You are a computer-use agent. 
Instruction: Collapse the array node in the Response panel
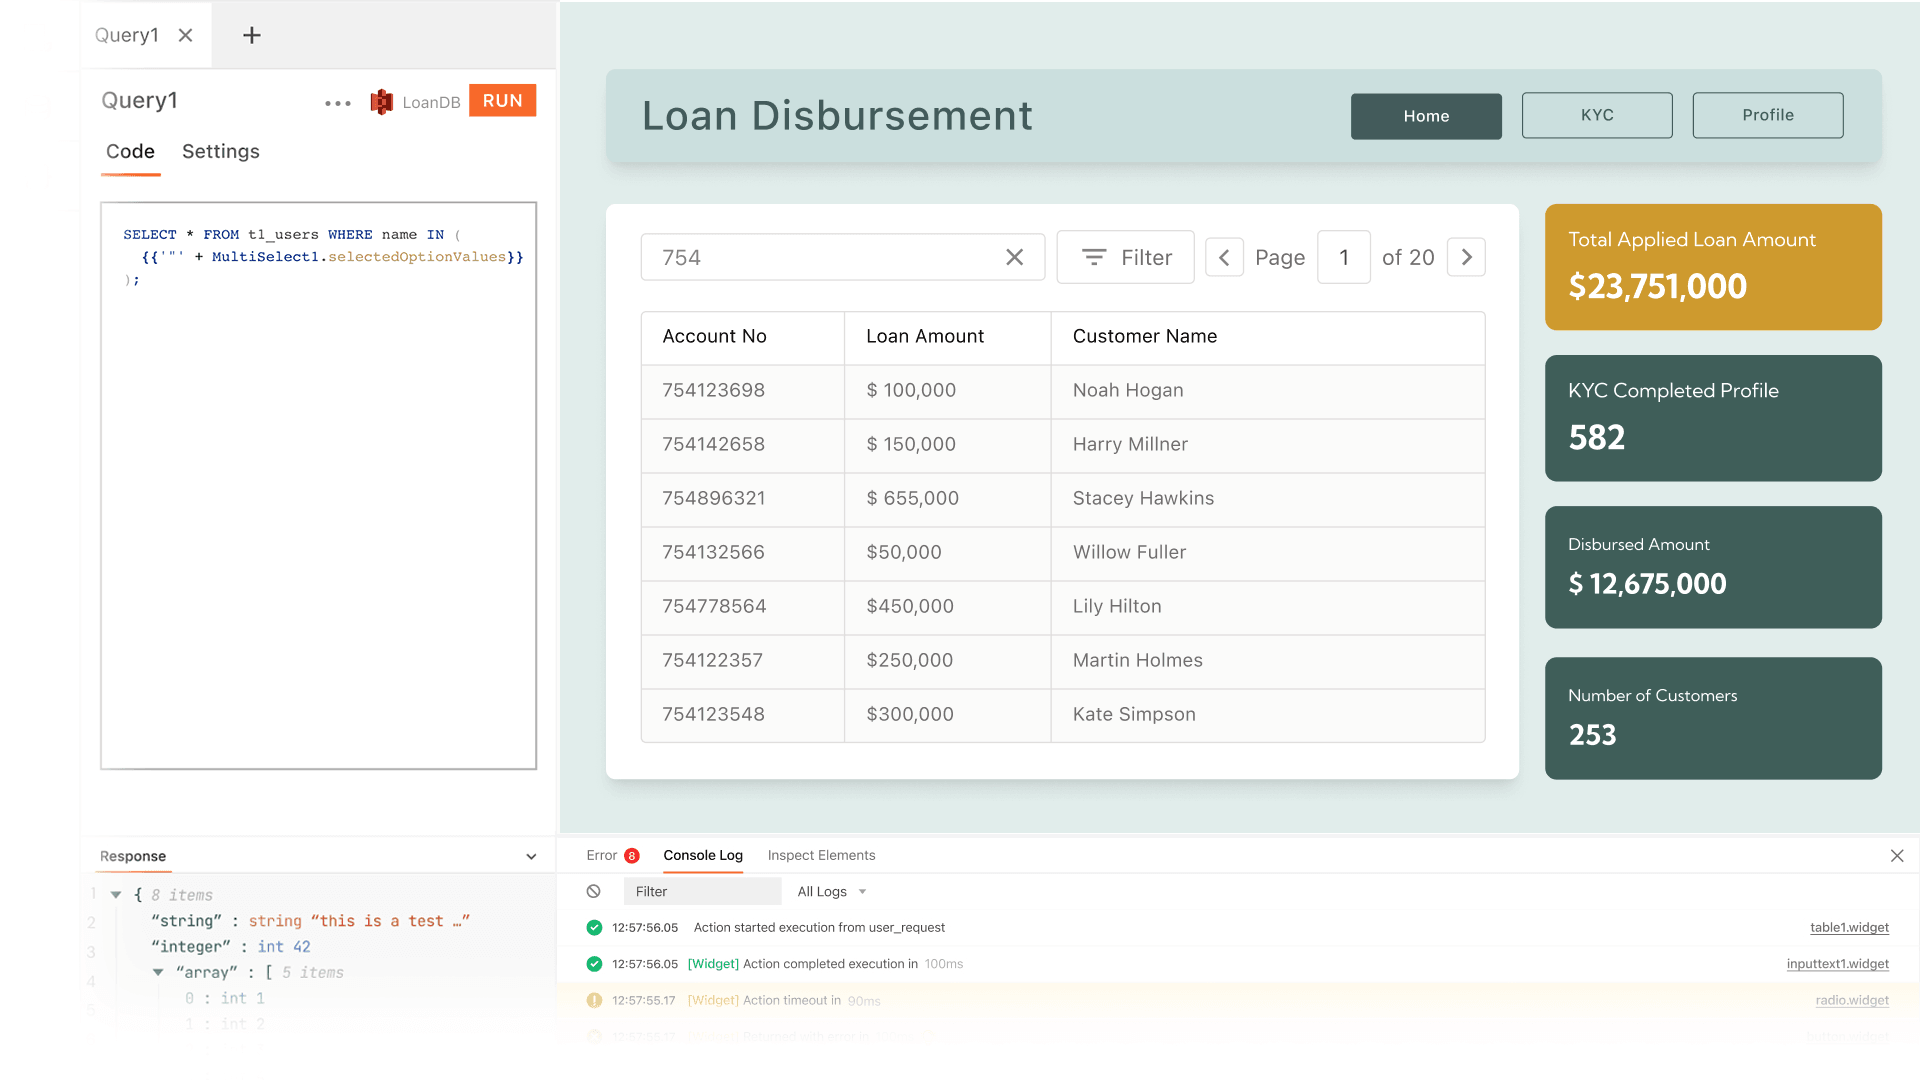(157, 972)
